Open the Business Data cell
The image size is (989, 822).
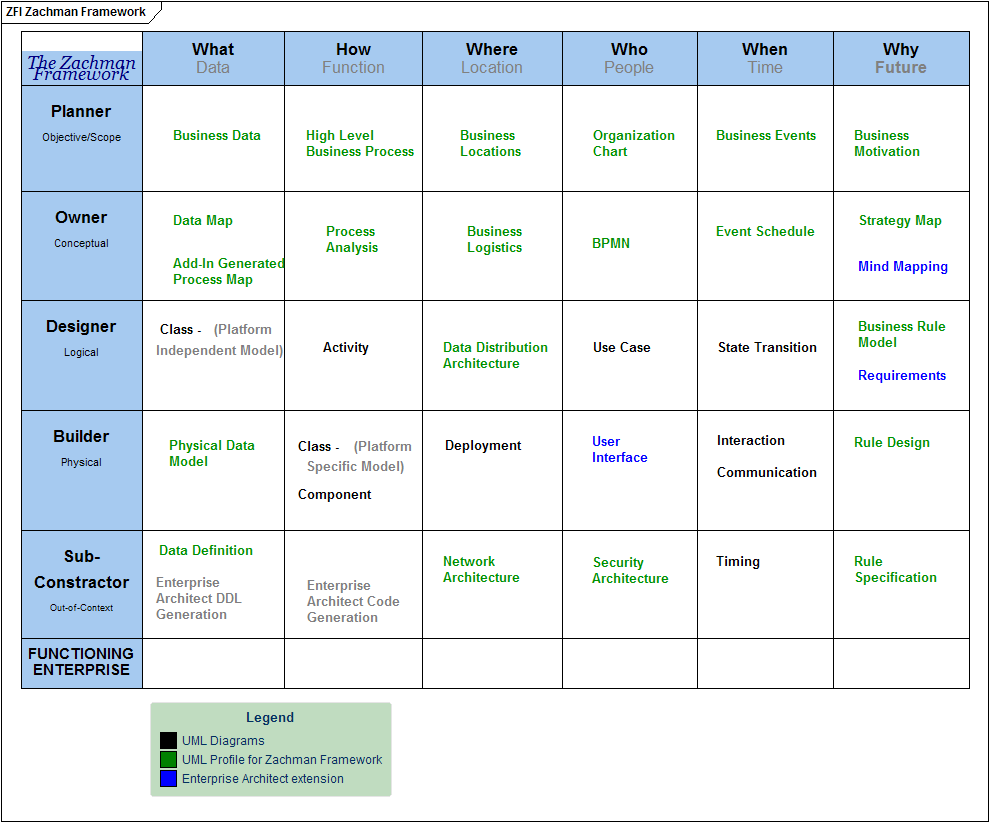coord(216,135)
